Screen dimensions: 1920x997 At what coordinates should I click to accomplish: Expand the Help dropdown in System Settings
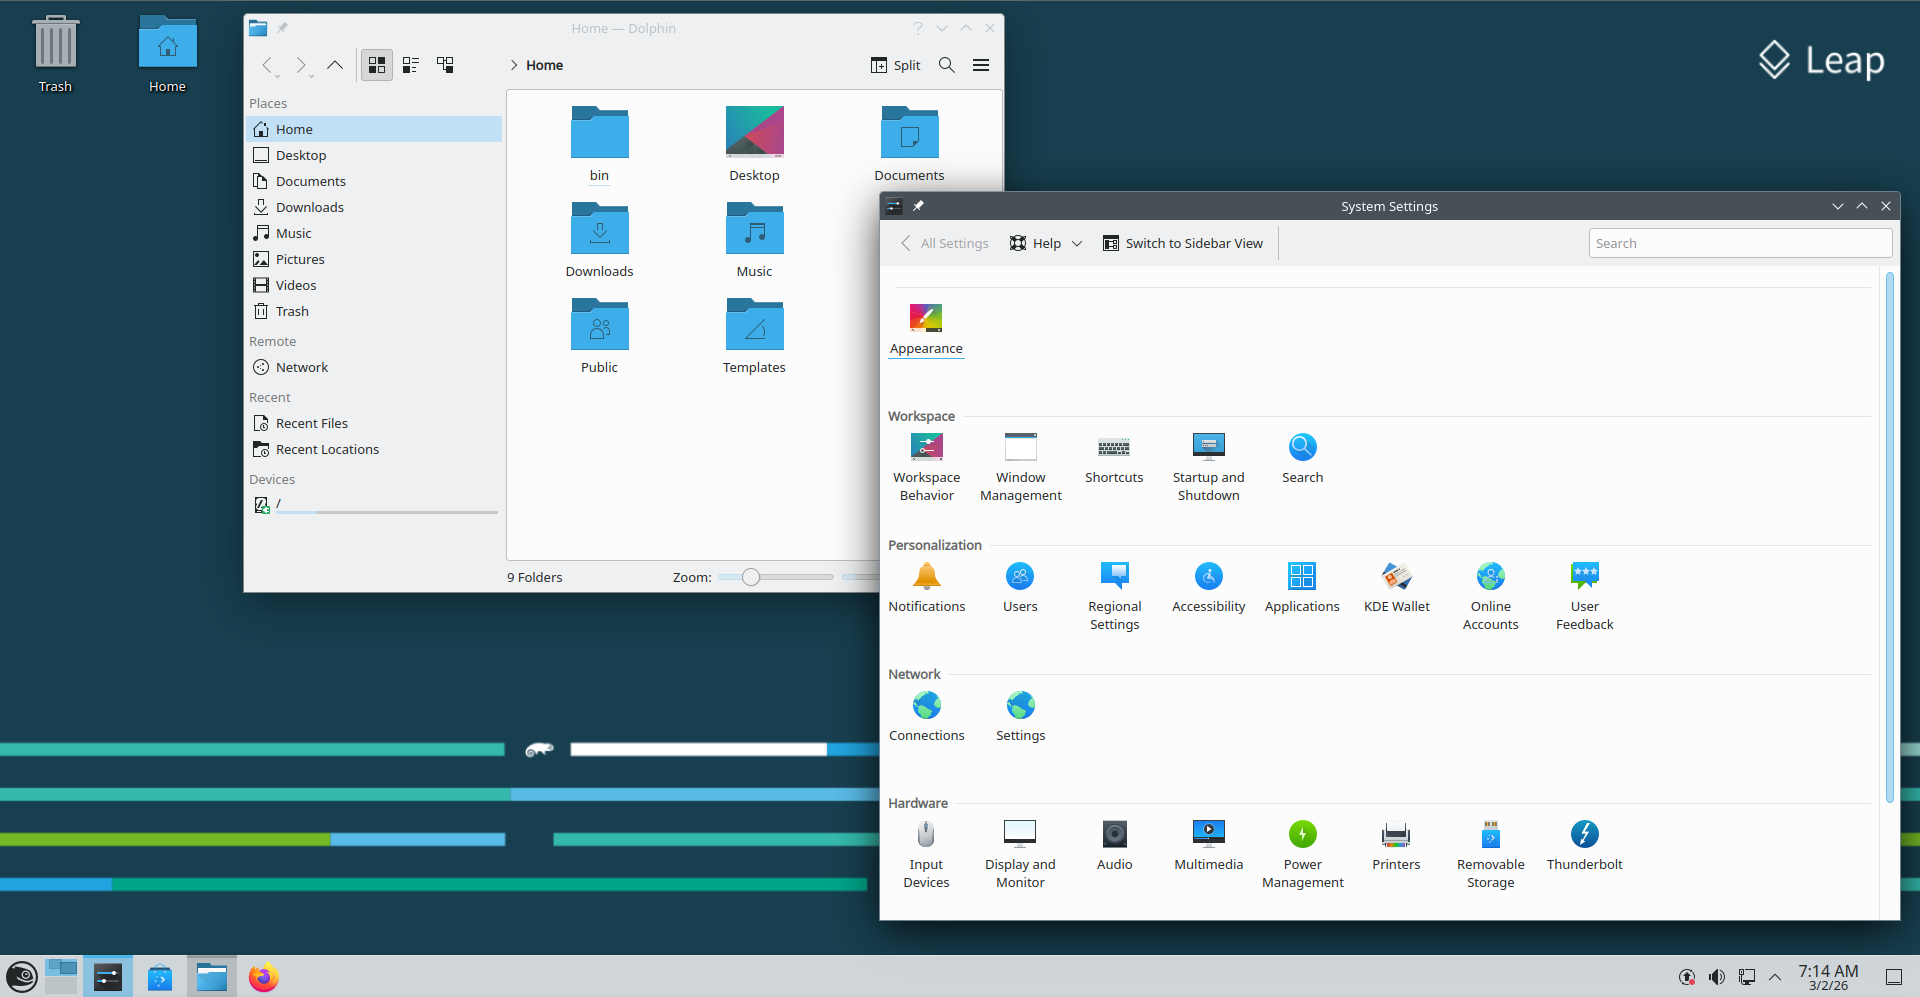[x=1046, y=243]
